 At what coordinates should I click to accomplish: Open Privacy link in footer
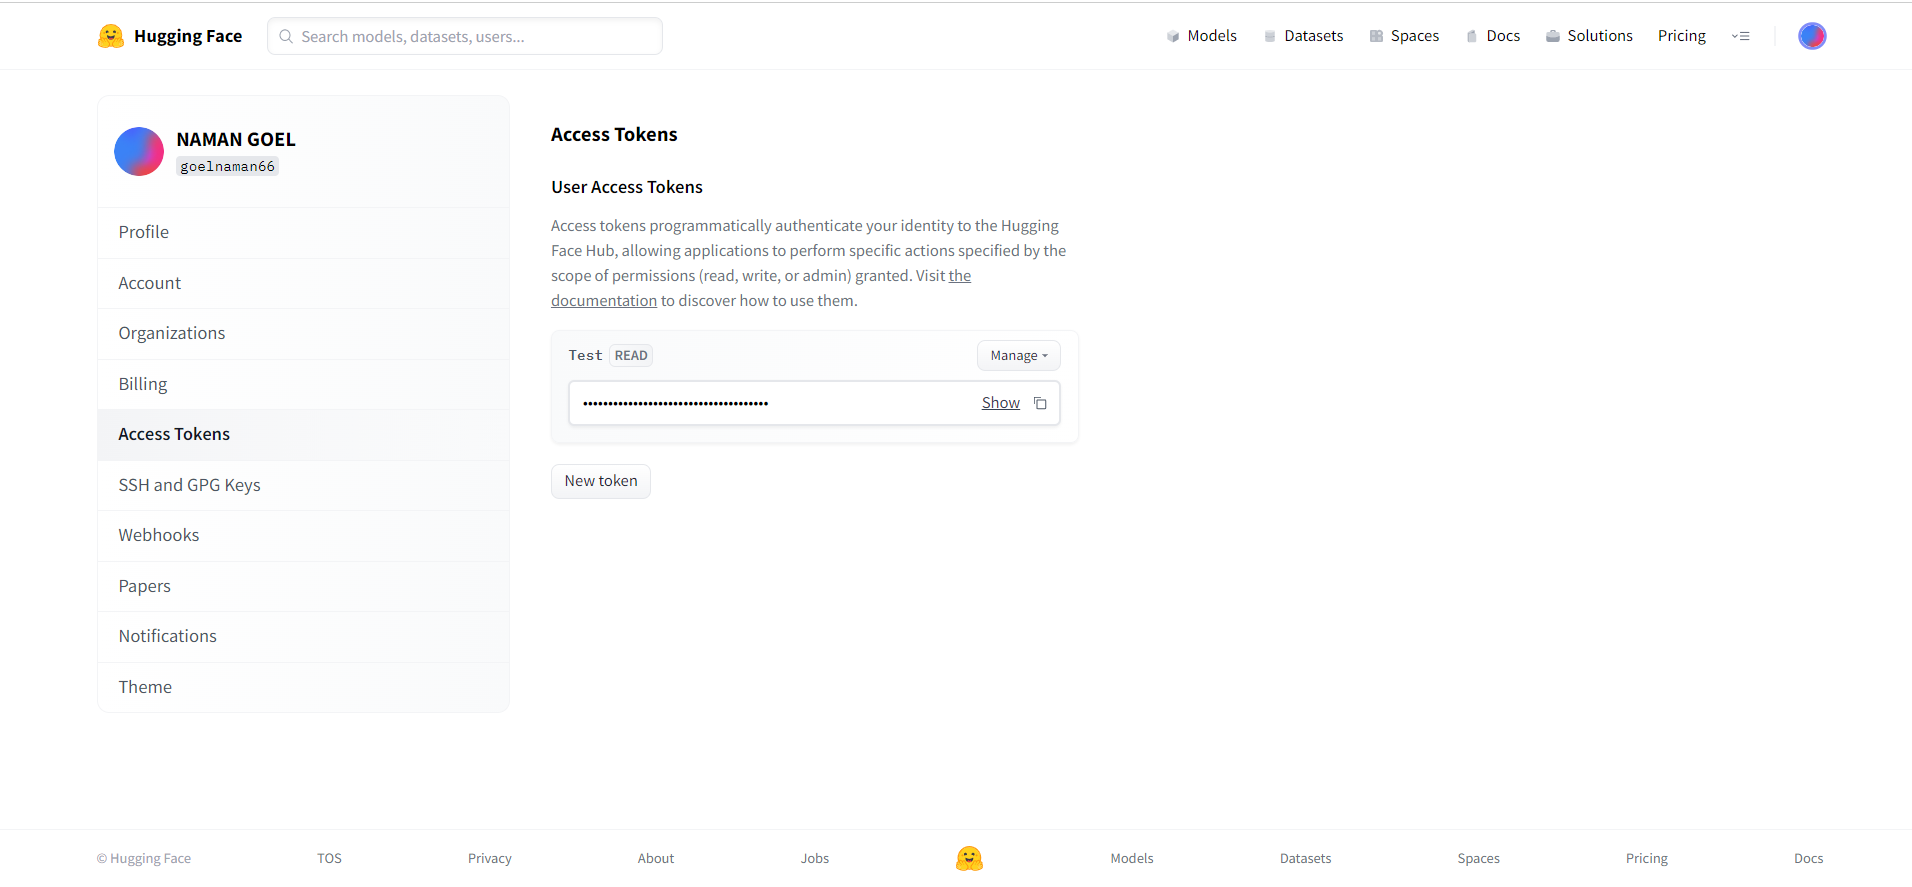pyautogui.click(x=490, y=858)
